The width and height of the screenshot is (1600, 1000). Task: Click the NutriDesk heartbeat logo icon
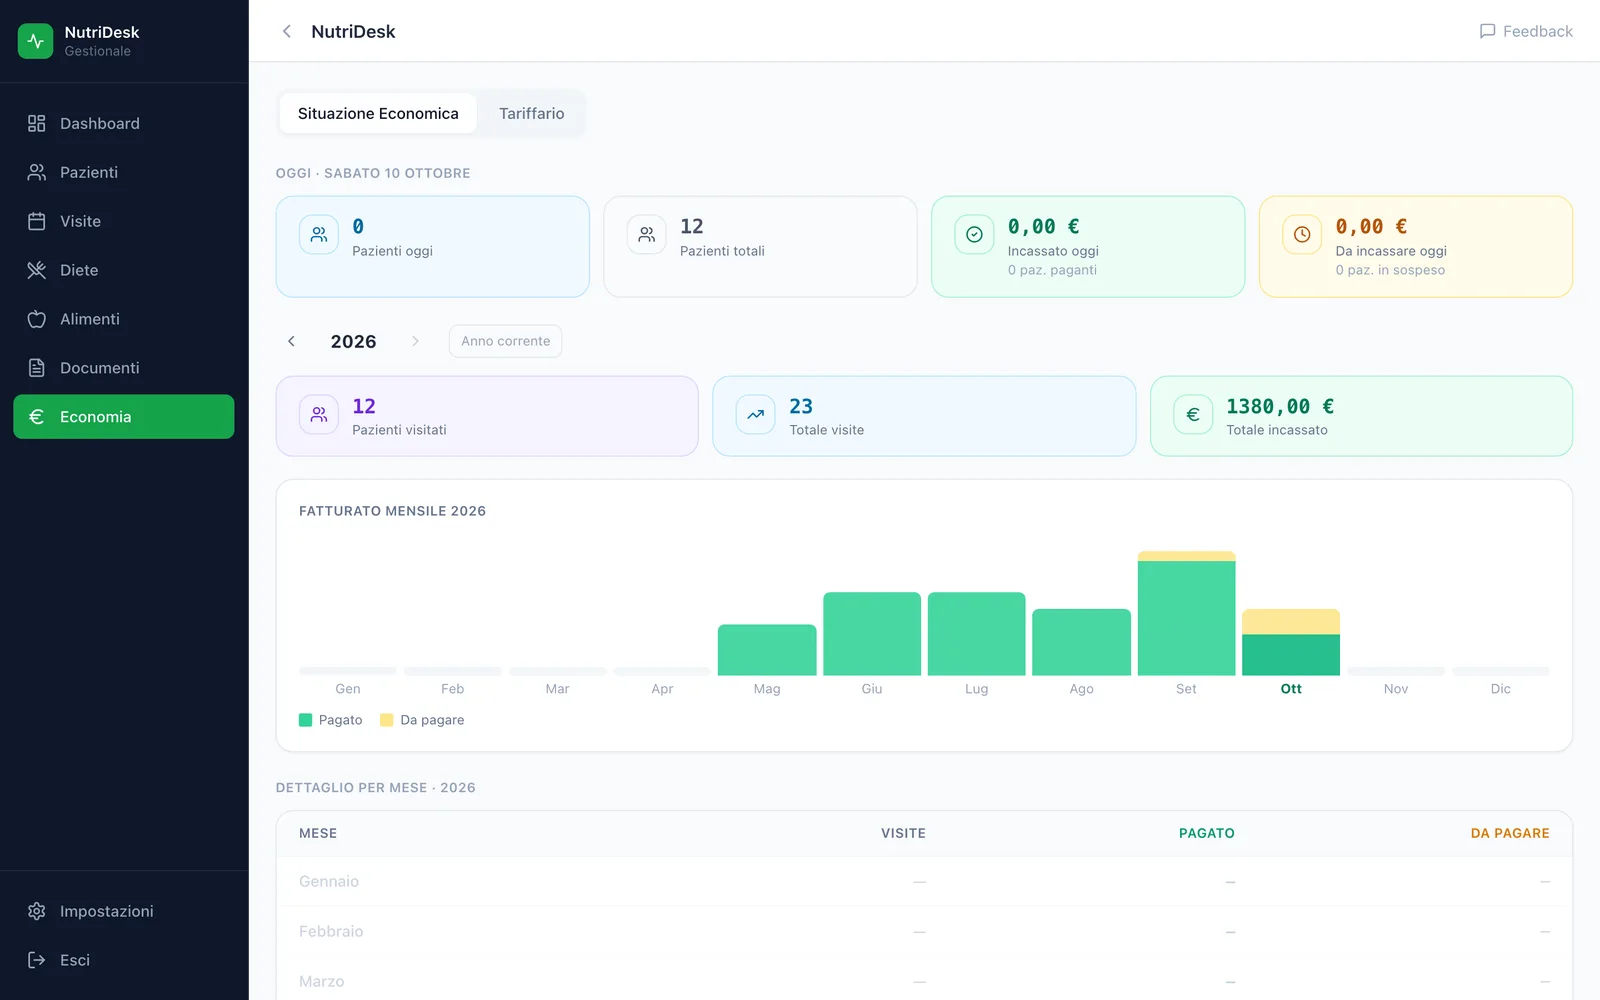36,41
